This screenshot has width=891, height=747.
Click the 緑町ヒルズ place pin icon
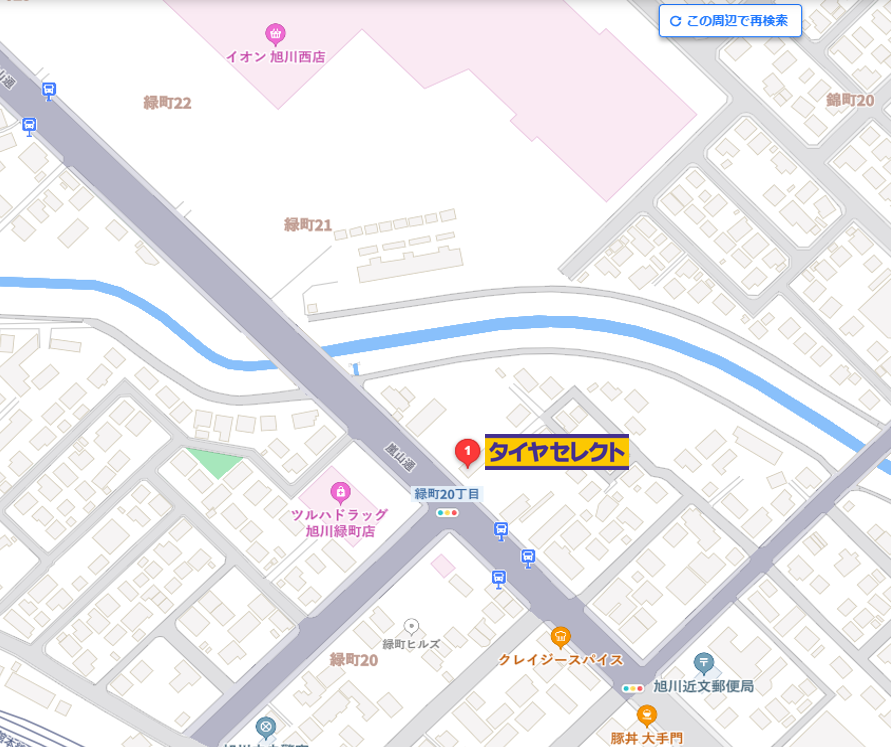[x=411, y=627]
